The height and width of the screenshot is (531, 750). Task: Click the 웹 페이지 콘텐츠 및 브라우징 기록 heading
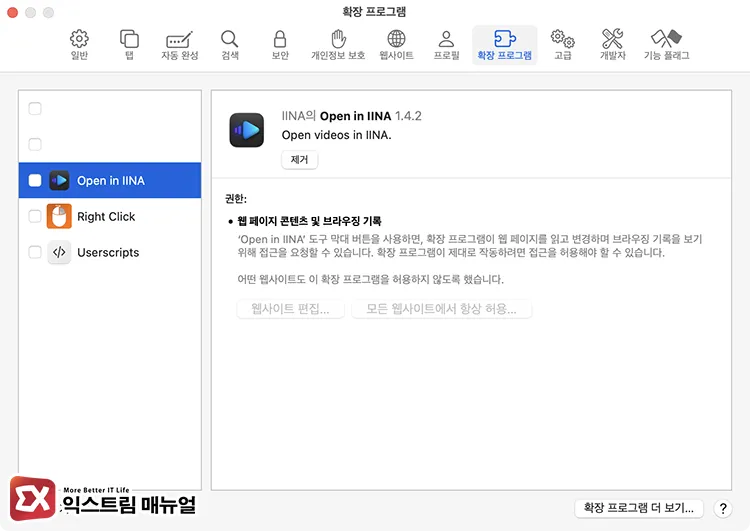309,221
